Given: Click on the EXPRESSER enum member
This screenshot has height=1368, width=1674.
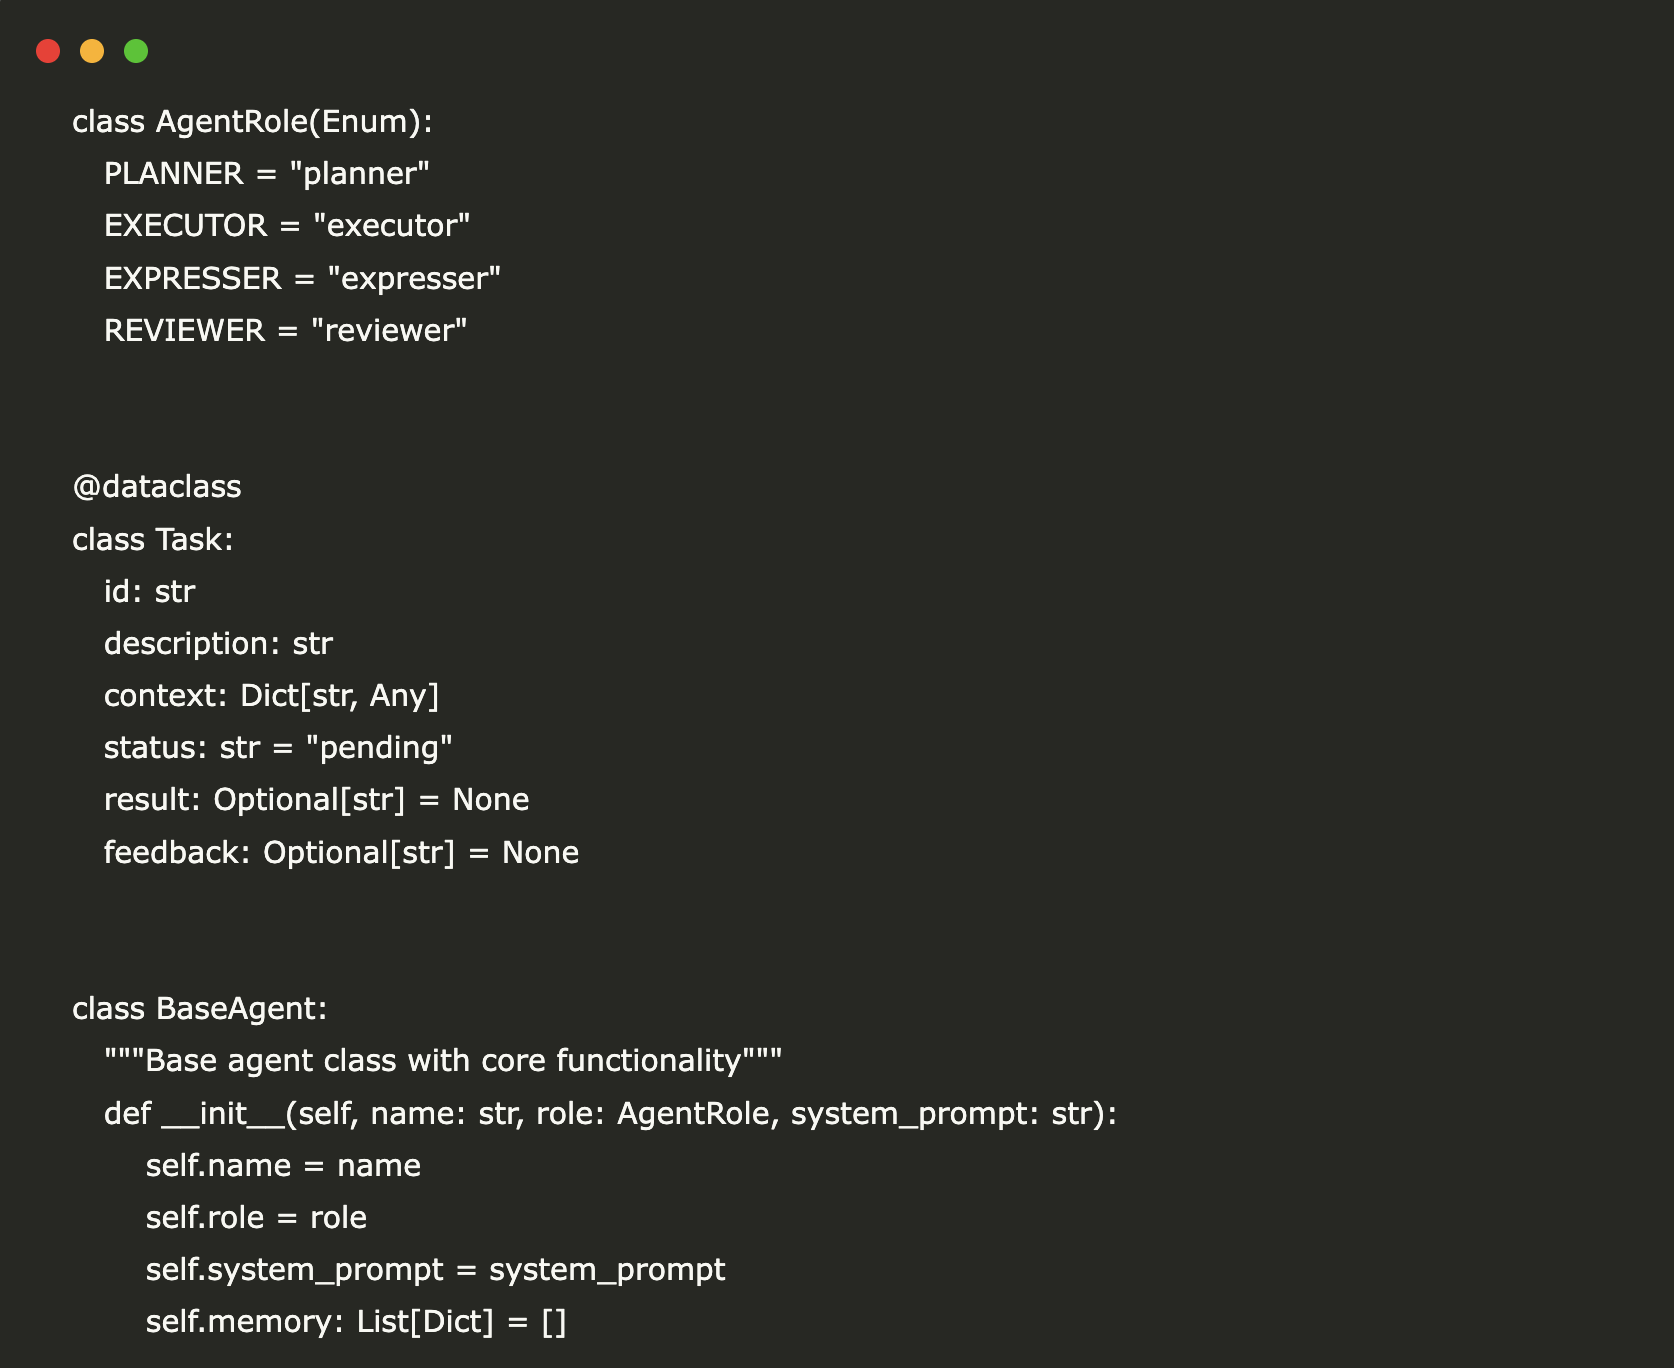Looking at the screenshot, I should click(192, 278).
